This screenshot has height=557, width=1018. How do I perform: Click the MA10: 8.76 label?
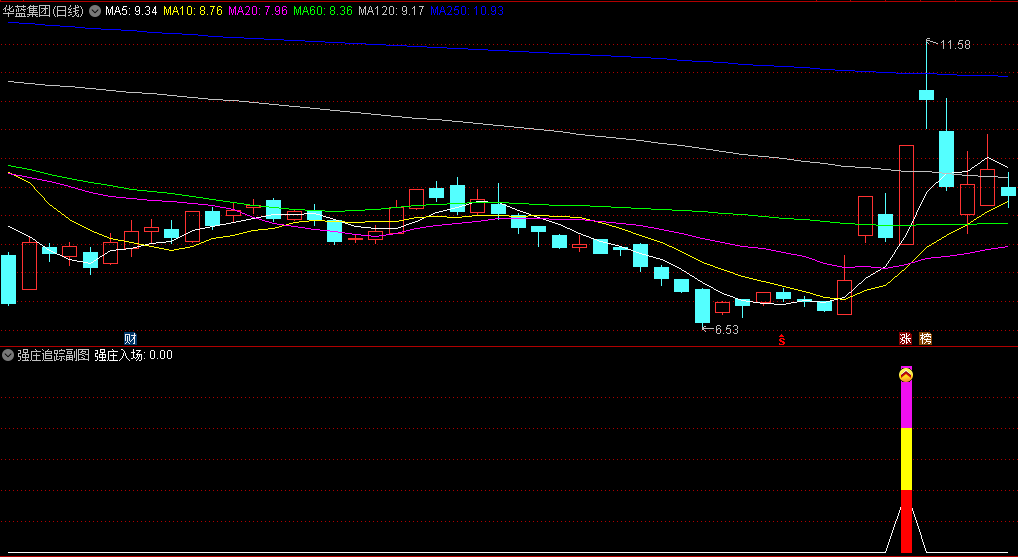point(193,11)
